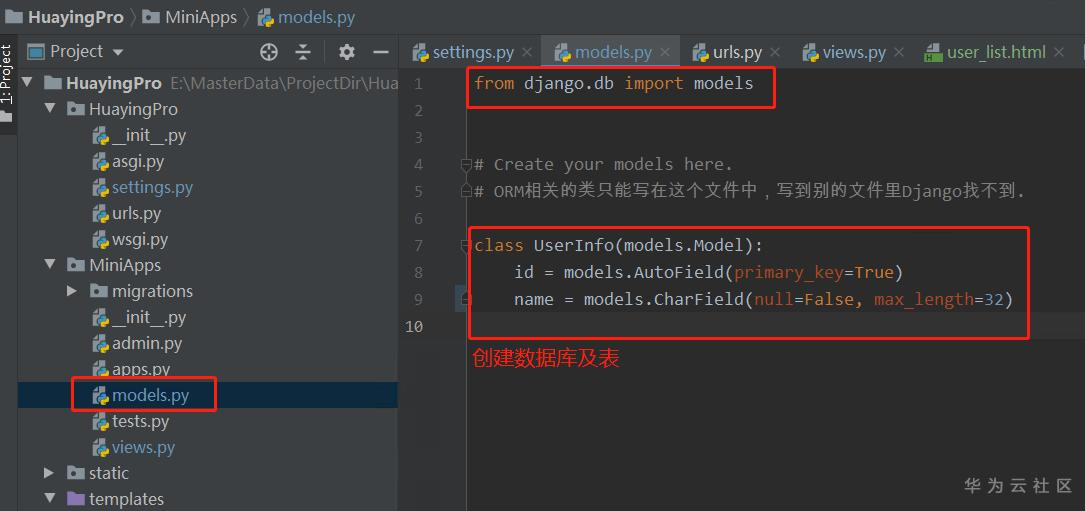1085x511 pixels.
Task: Switch to the settings.py editor tab
Action: coord(473,52)
